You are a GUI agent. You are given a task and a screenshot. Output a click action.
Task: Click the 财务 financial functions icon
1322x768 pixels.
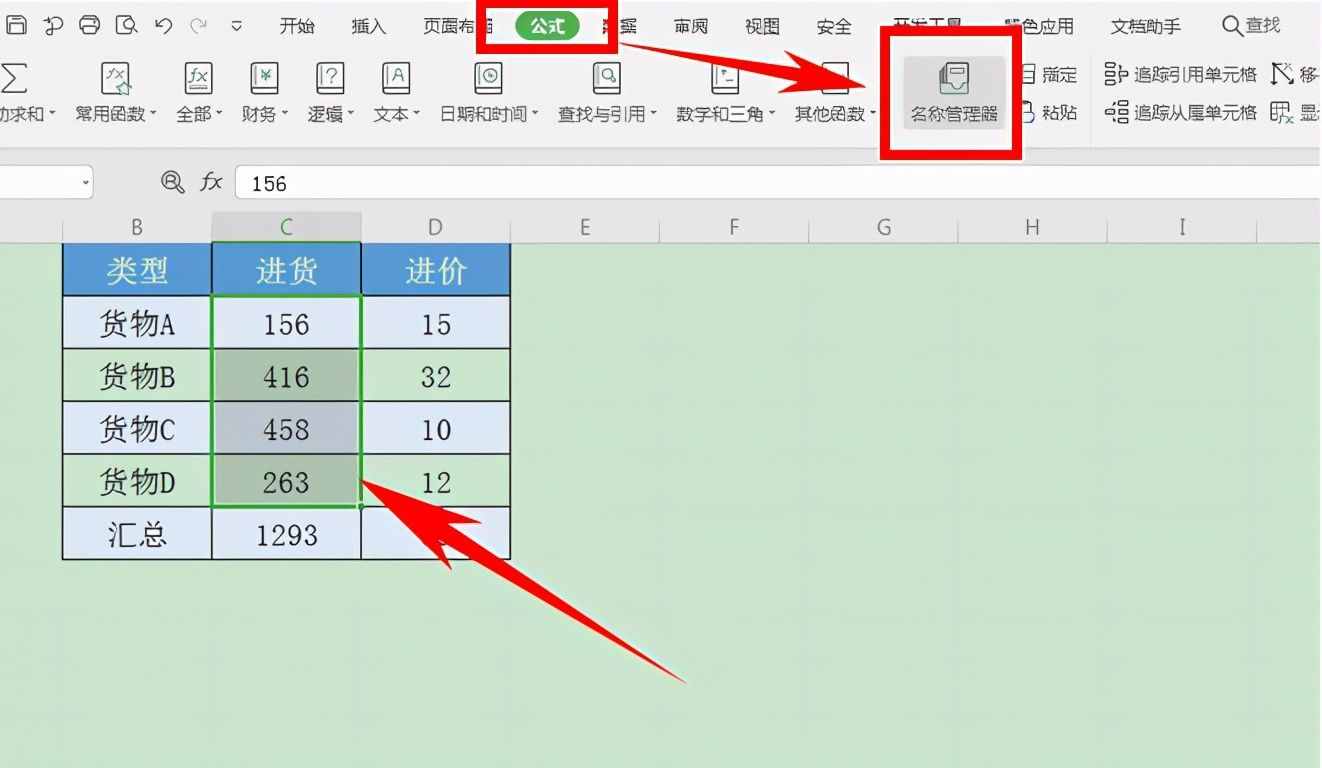click(x=264, y=77)
